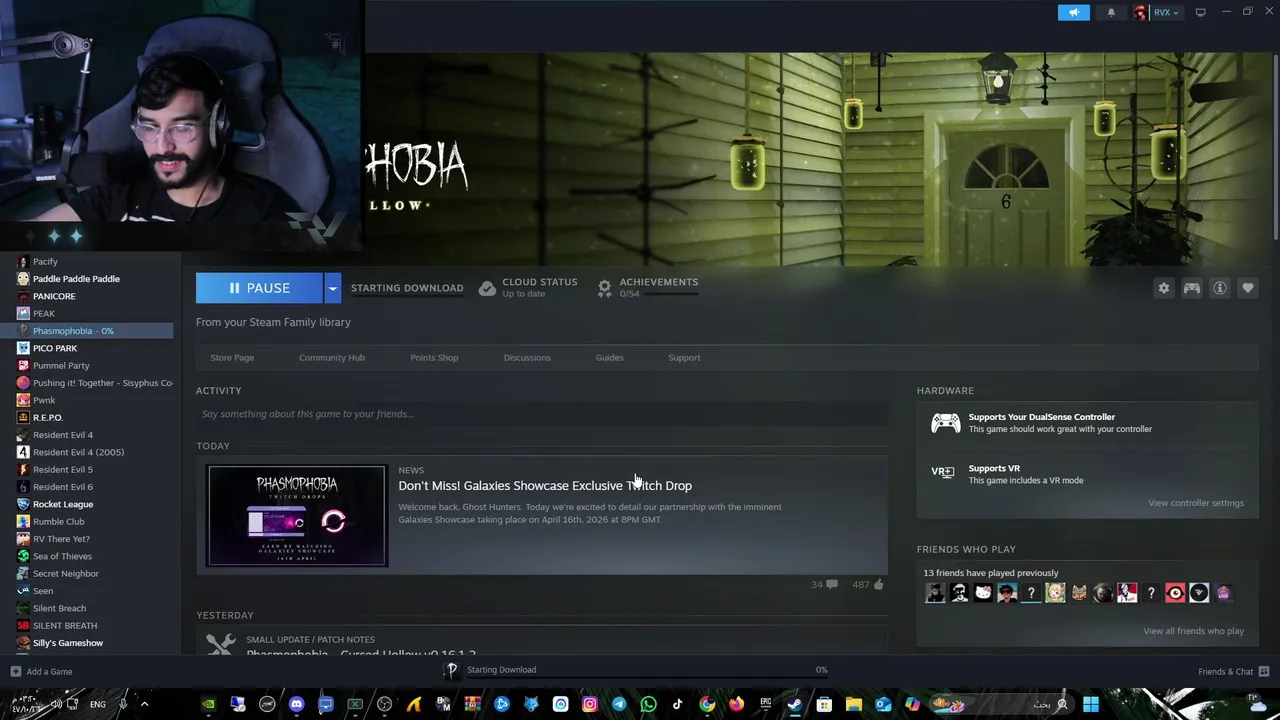The width and height of the screenshot is (1280, 720).
Task: Open WhatsApp from the taskbar
Action: (x=648, y=704)
